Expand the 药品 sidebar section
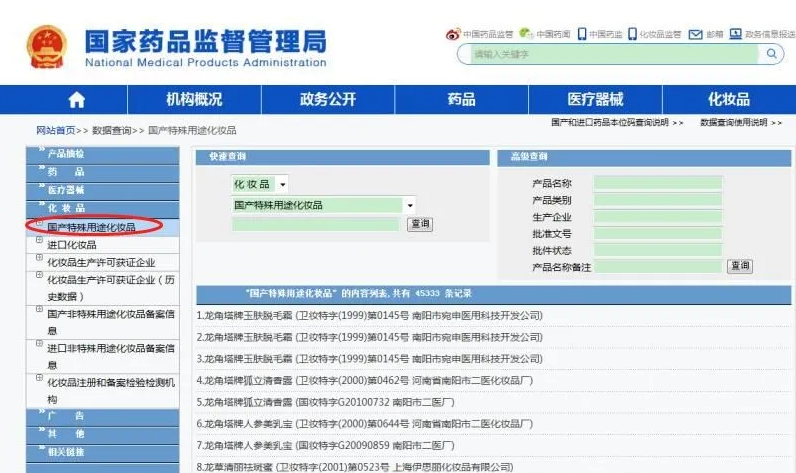Image resolution: width=796 pixels, height=473 pixels. (103, 172)
